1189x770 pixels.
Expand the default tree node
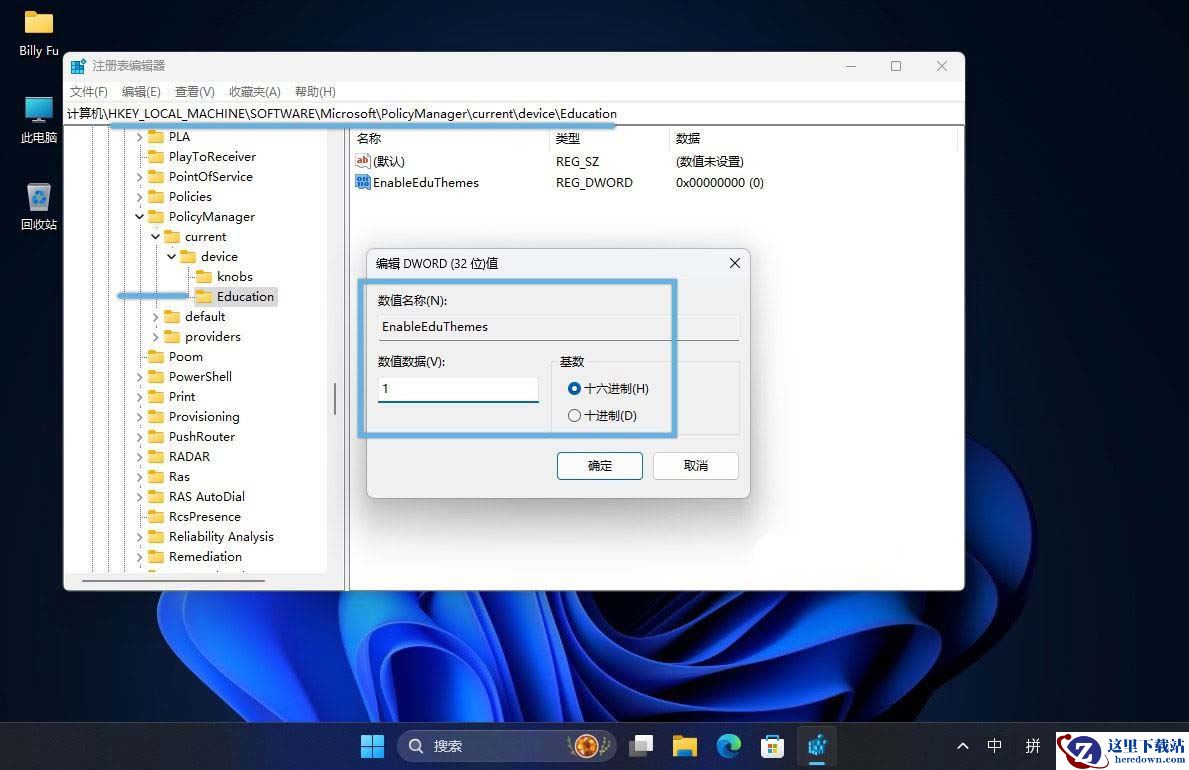(x=155, y=316)
